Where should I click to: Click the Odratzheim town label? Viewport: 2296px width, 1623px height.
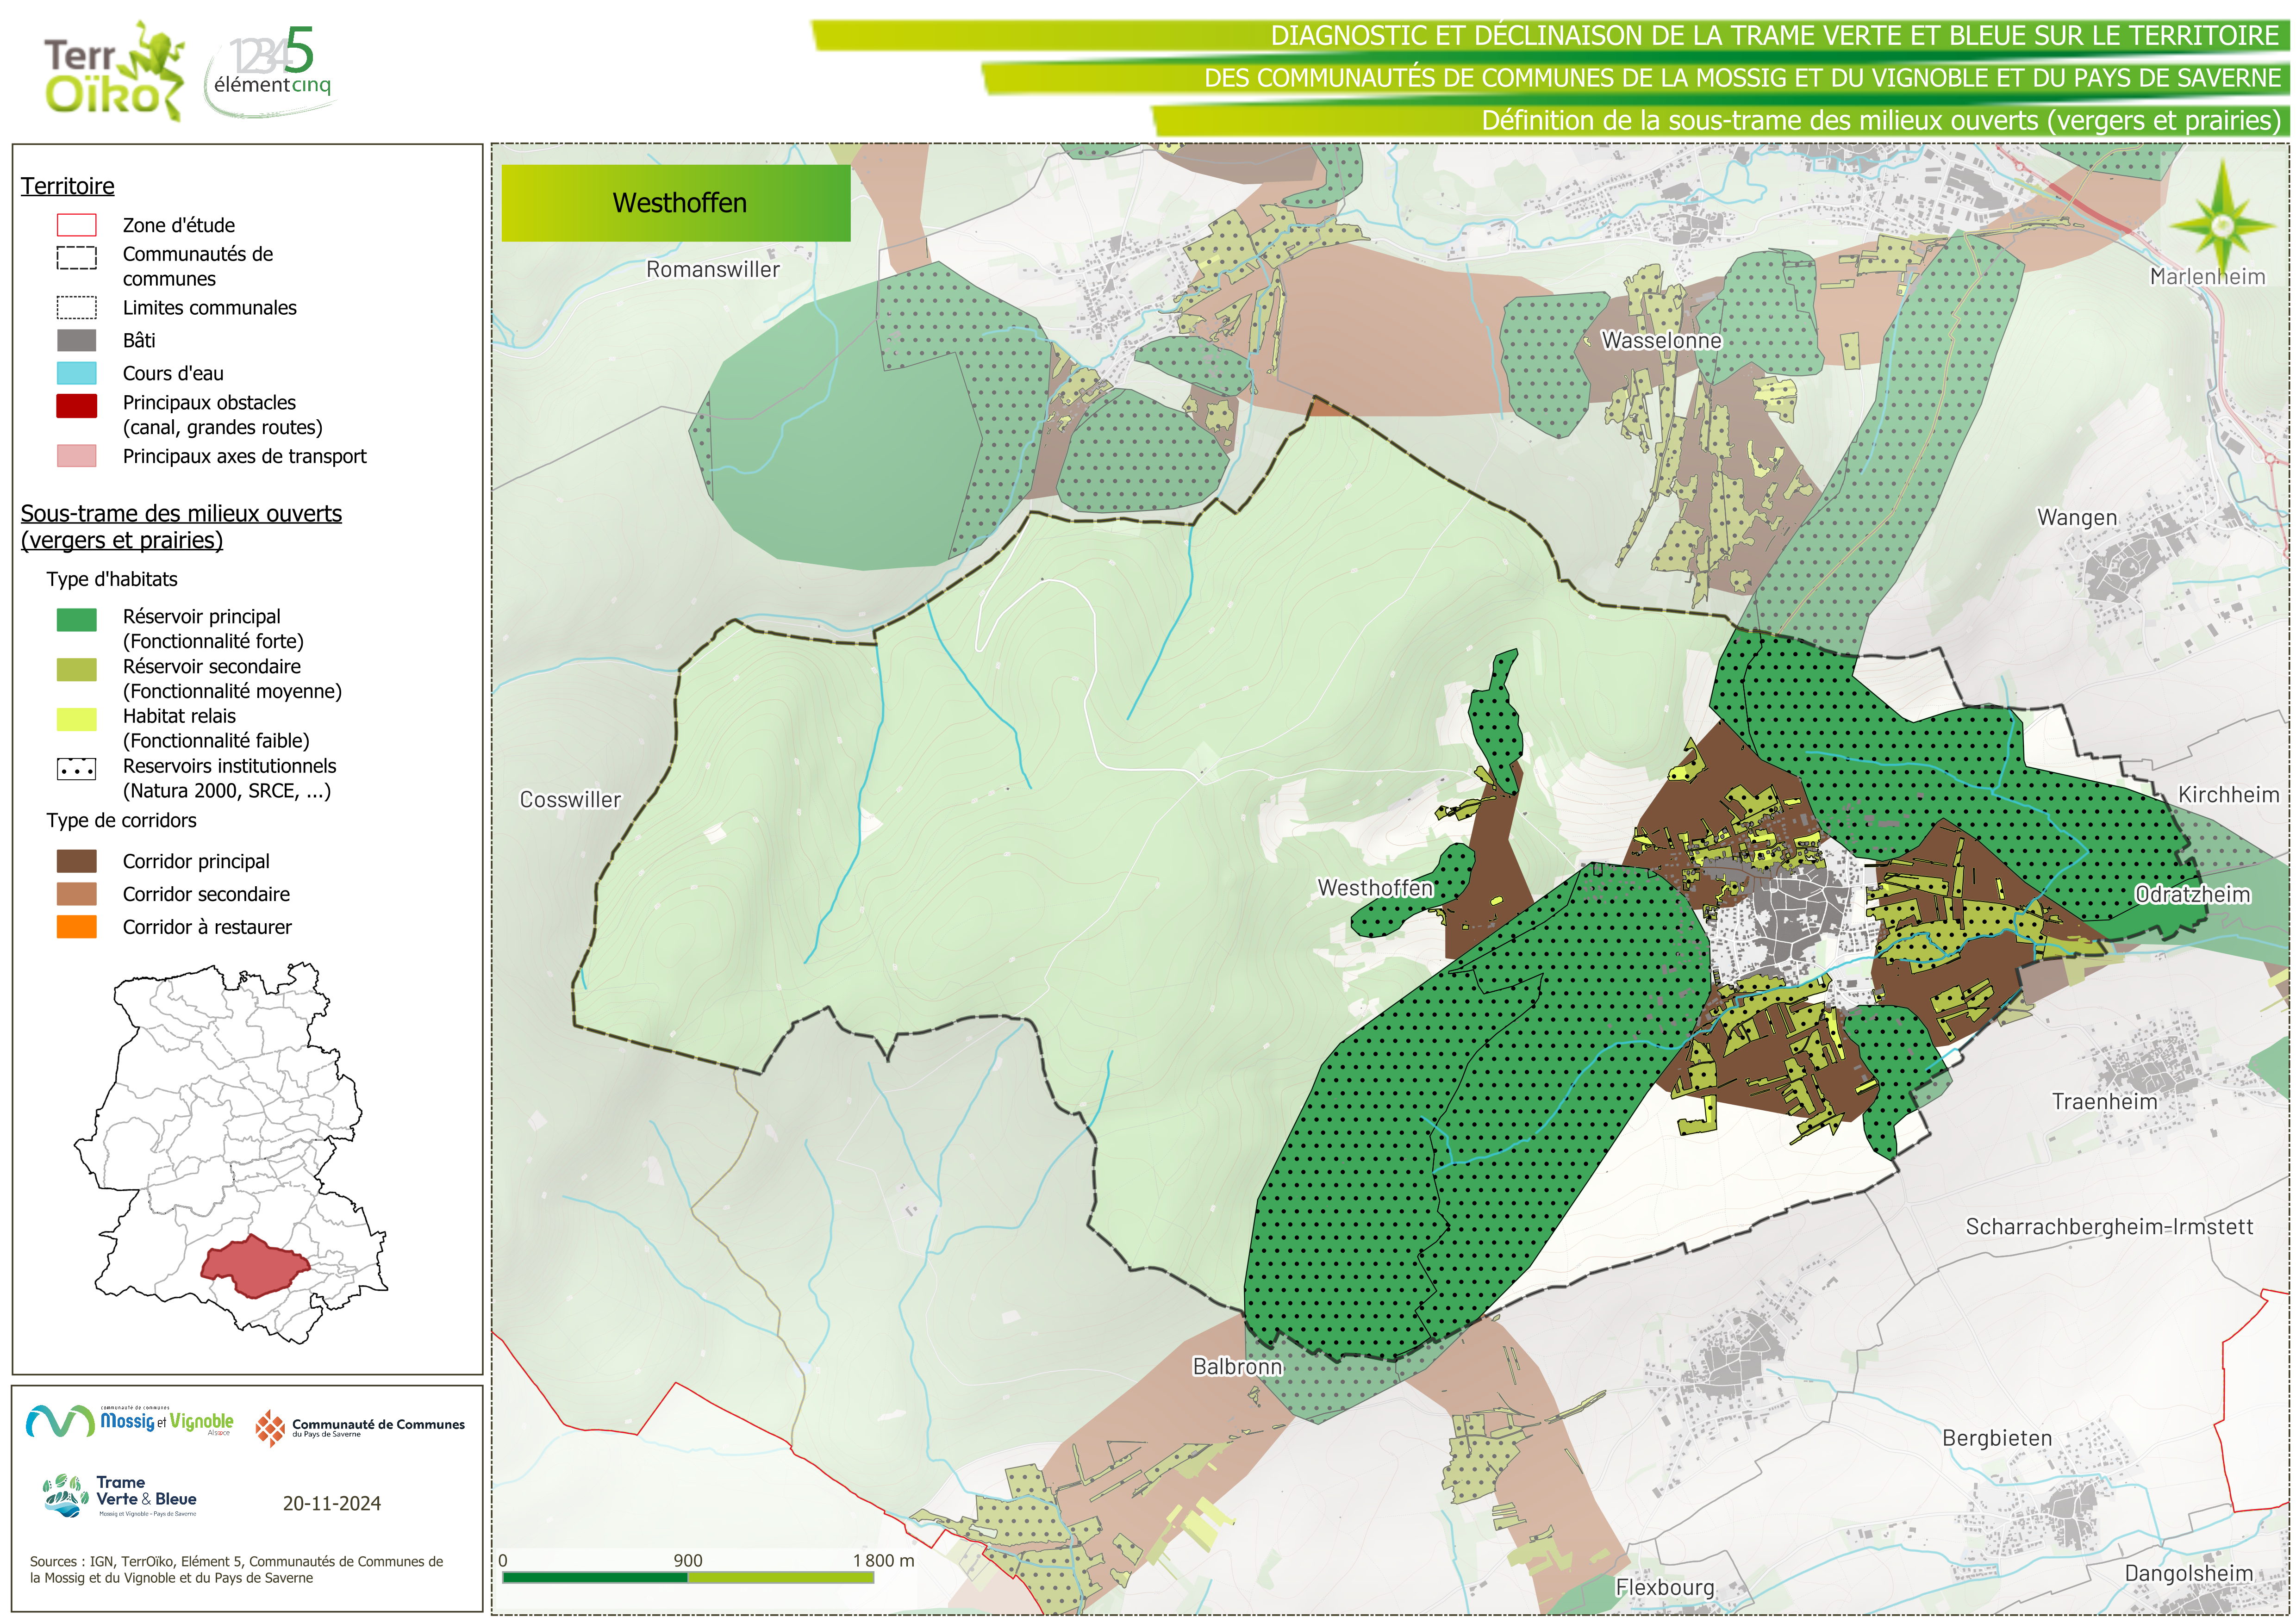[x=2192, y=894]
